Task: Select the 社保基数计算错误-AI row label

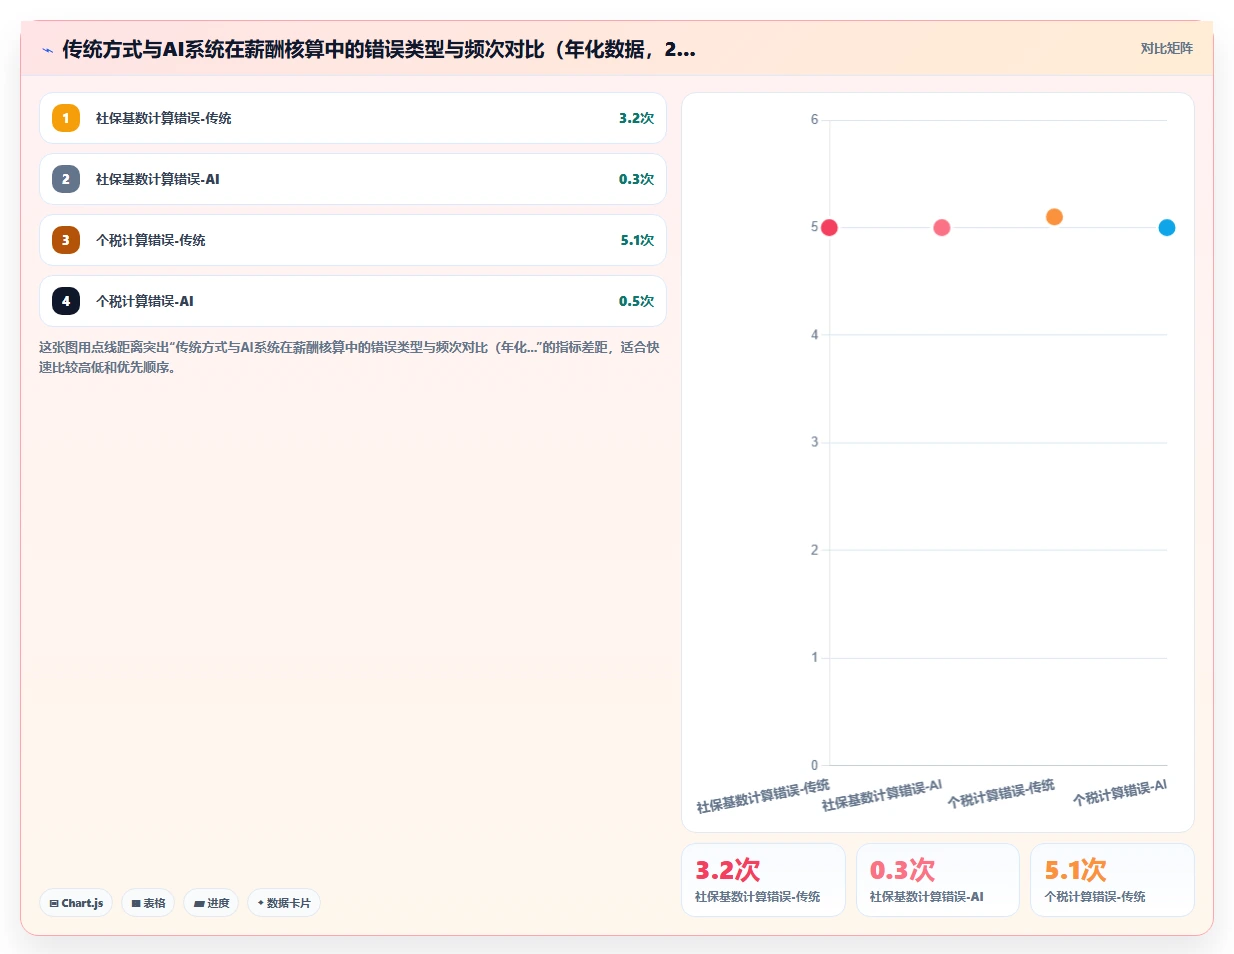Action: [158, 179]
